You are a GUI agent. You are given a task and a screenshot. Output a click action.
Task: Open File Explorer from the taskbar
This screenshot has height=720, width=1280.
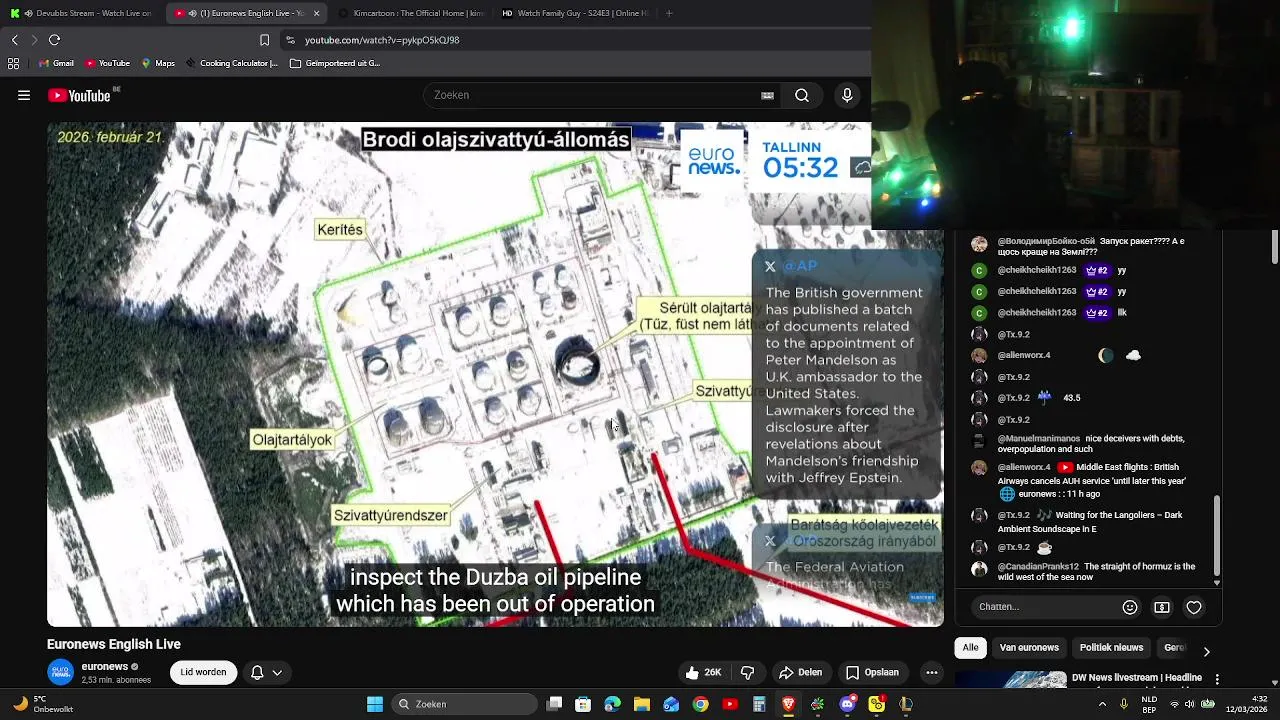tap(642, 704)
